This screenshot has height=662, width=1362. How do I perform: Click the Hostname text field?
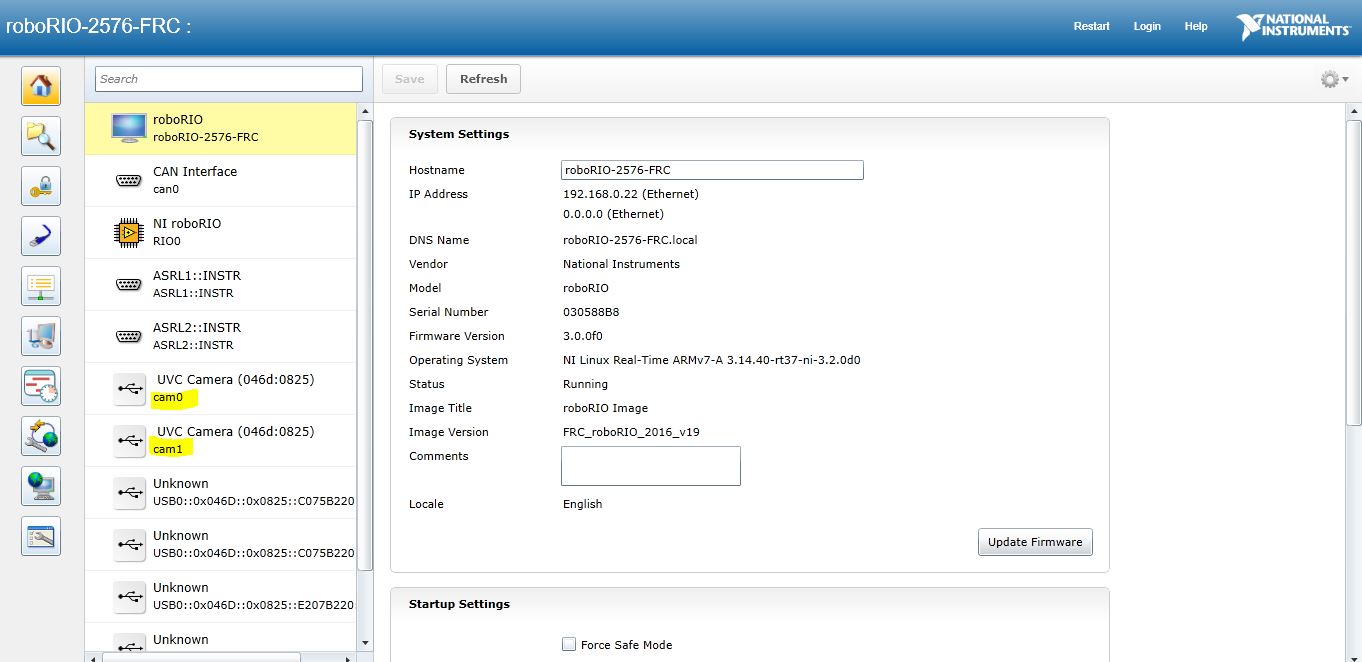pos(712,170)
